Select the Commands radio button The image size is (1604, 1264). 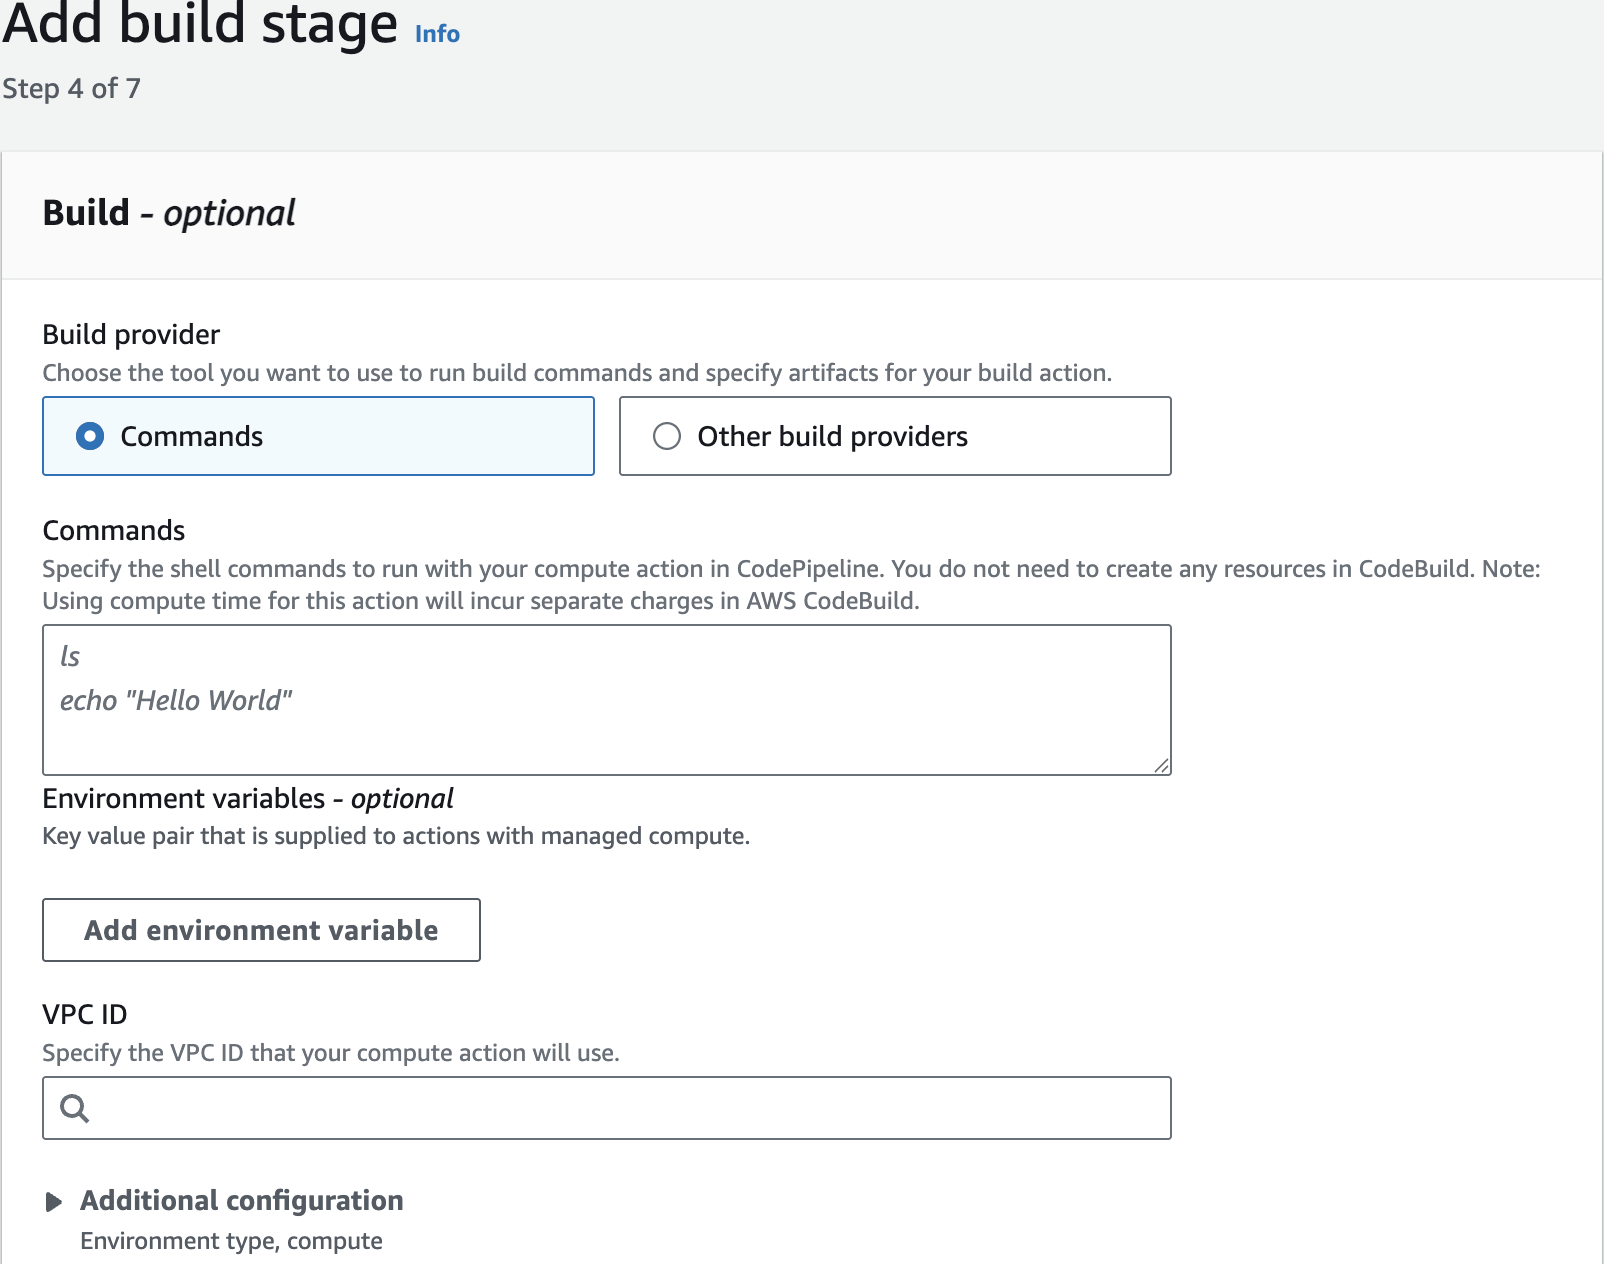90,436
